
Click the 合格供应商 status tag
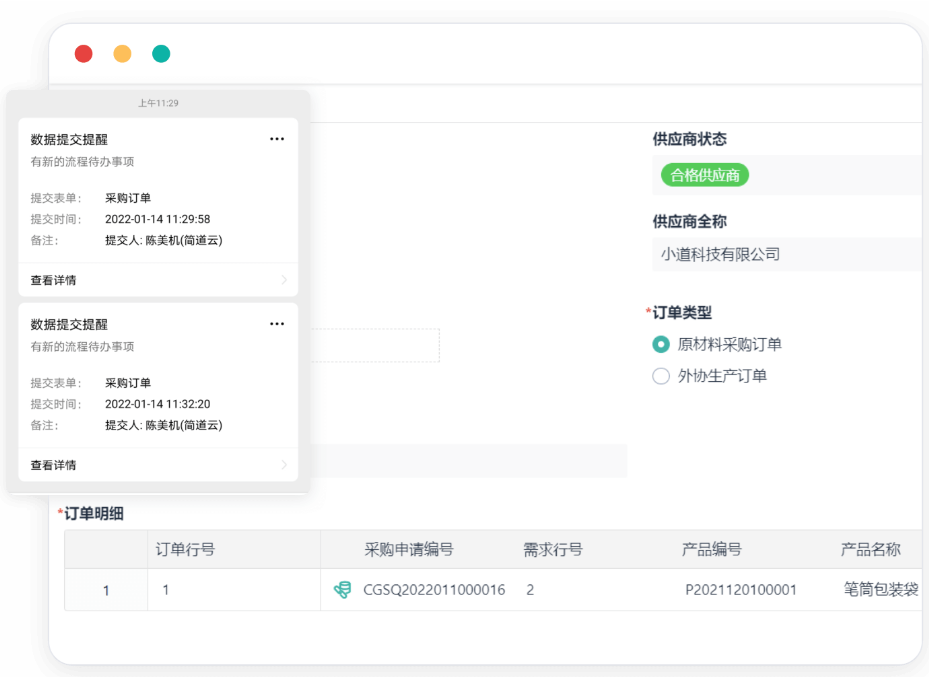704,175
